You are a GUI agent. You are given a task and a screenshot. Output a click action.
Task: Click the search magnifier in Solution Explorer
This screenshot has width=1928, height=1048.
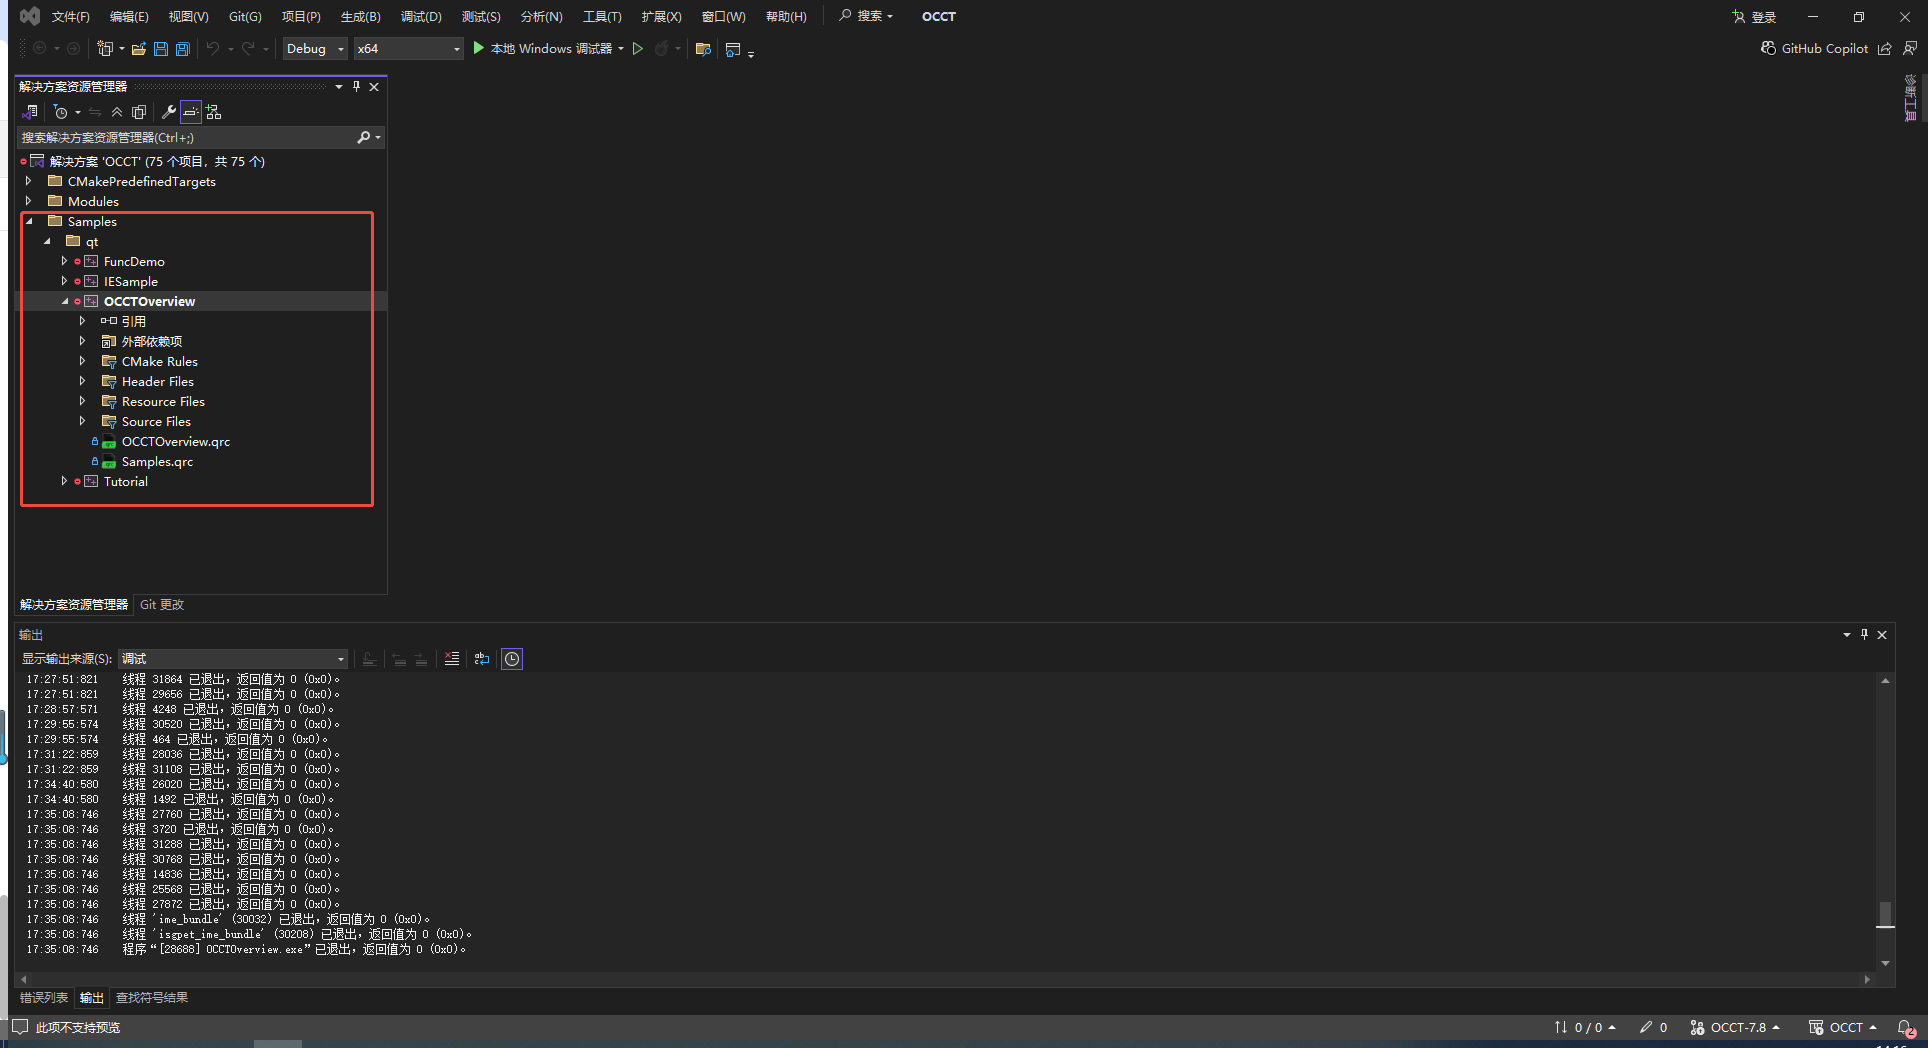click(364, 137)
